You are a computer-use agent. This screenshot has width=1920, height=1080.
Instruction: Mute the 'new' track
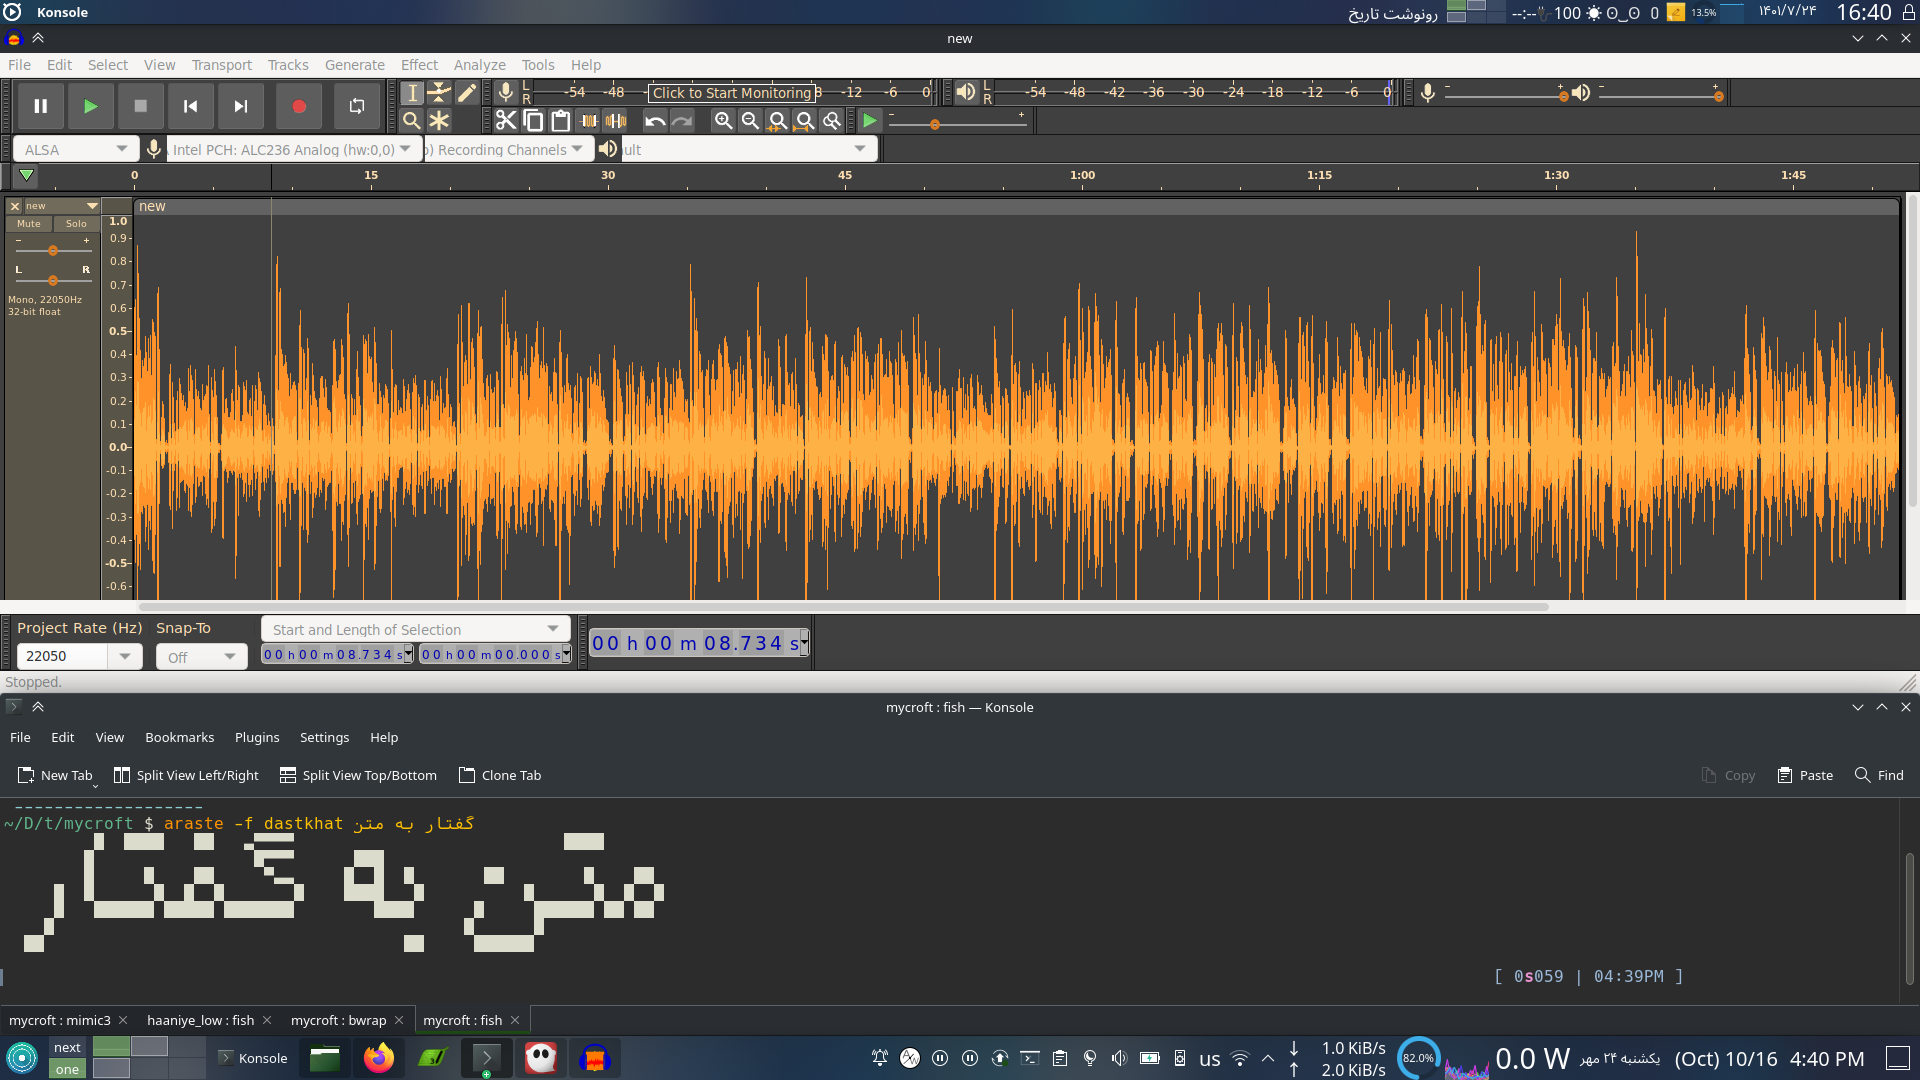coord(29,224)
